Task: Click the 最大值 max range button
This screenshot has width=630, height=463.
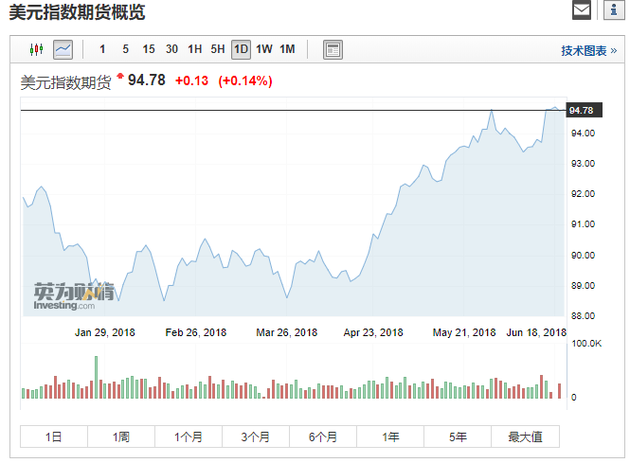Action: tap(525, 437)
